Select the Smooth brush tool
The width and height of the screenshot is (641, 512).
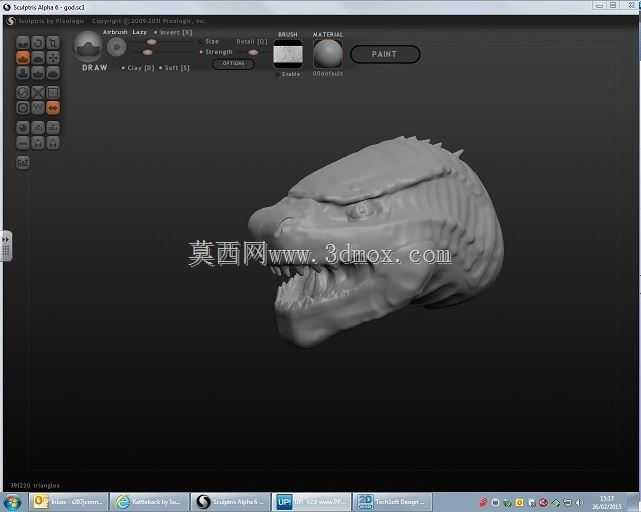tap(53, 73)
